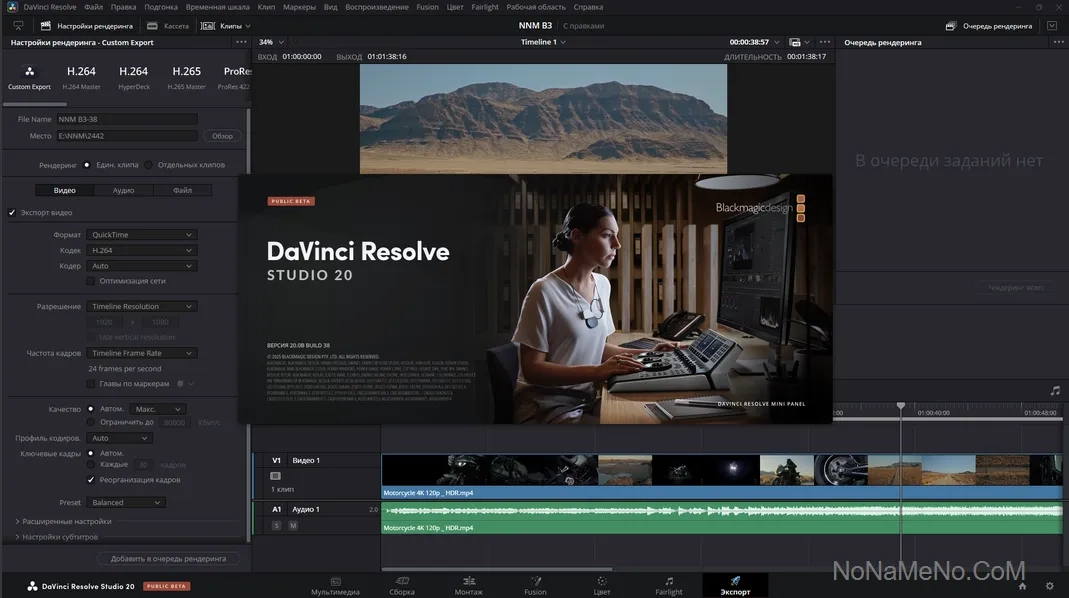Solo audio track A1
1069x598 pixels.
[x=276, y=525]
